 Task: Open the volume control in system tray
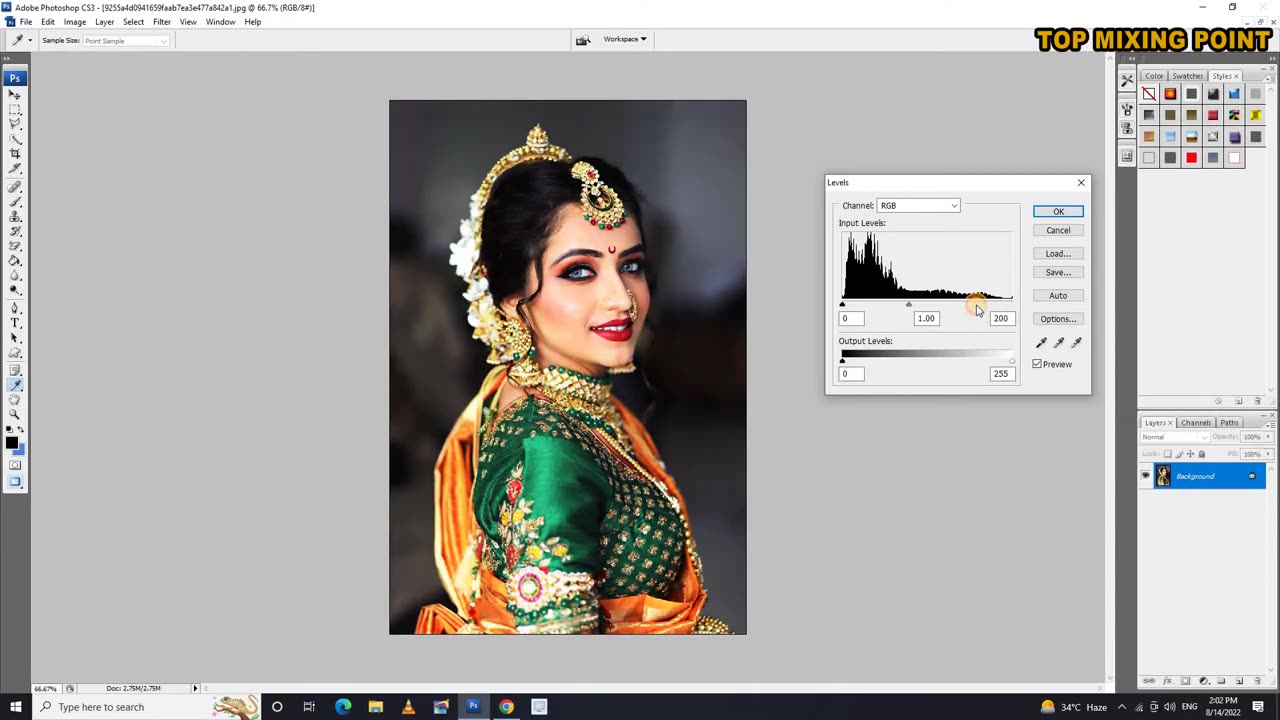click(1170, 707)
